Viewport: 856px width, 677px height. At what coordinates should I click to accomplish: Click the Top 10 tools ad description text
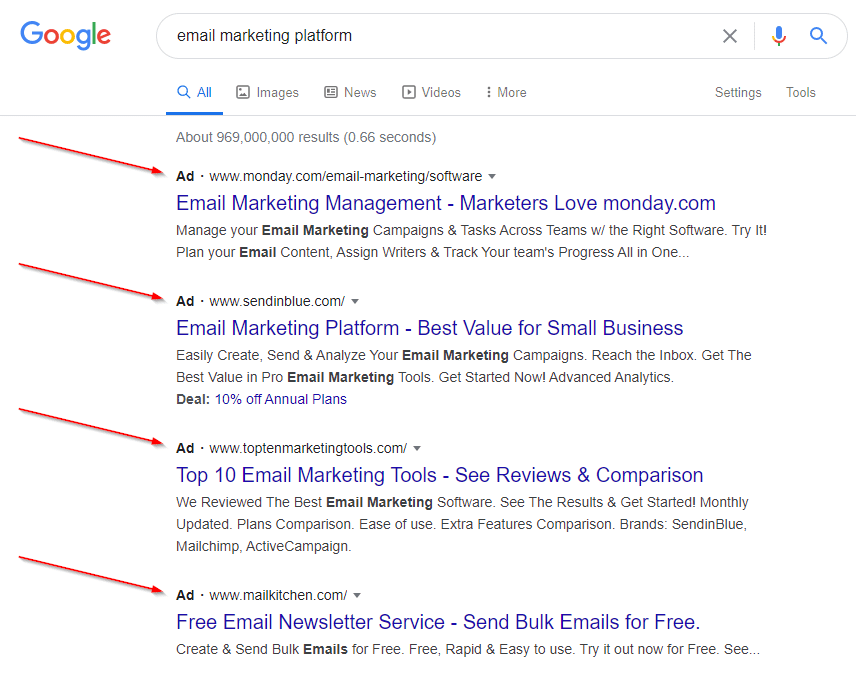pos(462,524)
